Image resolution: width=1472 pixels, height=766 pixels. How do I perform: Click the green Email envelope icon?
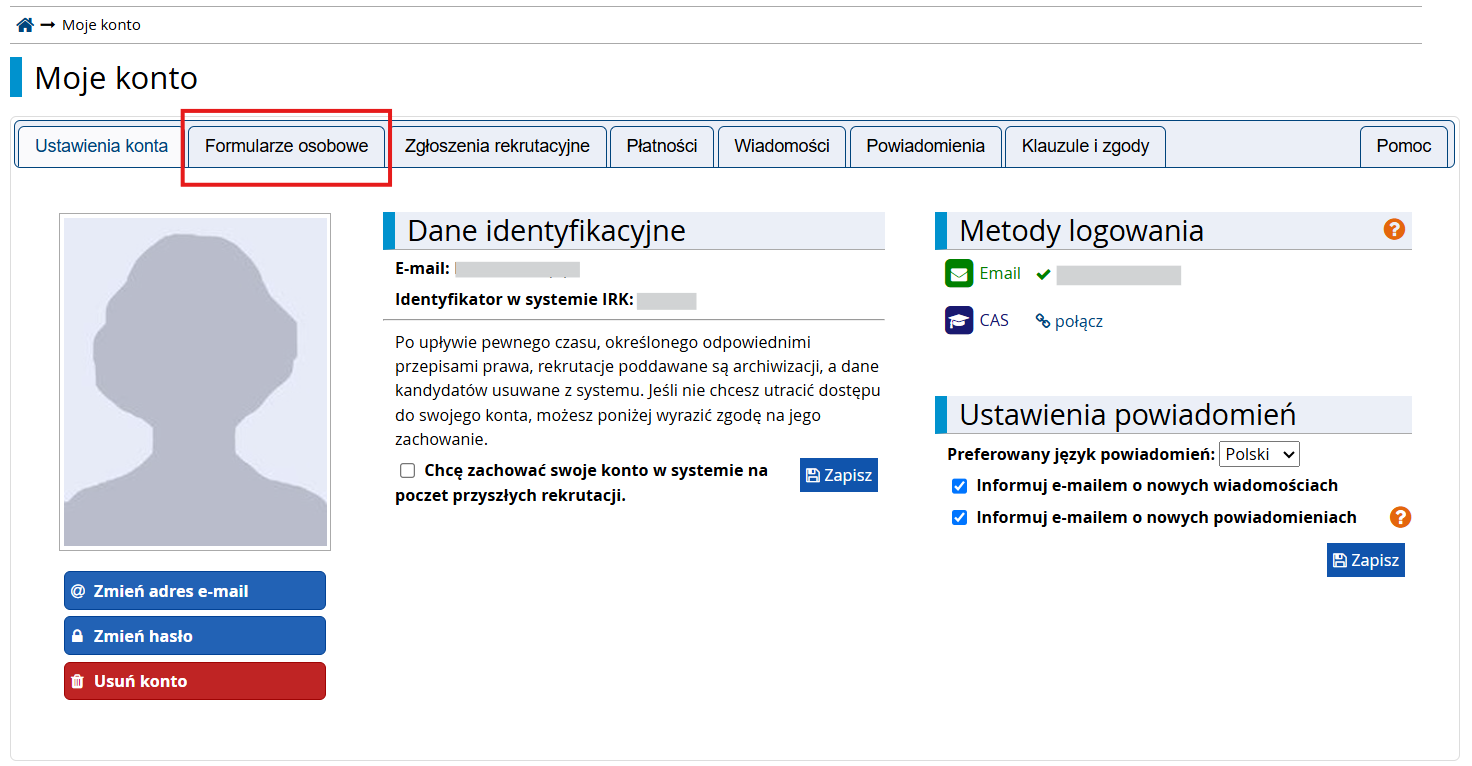[959, 273]
